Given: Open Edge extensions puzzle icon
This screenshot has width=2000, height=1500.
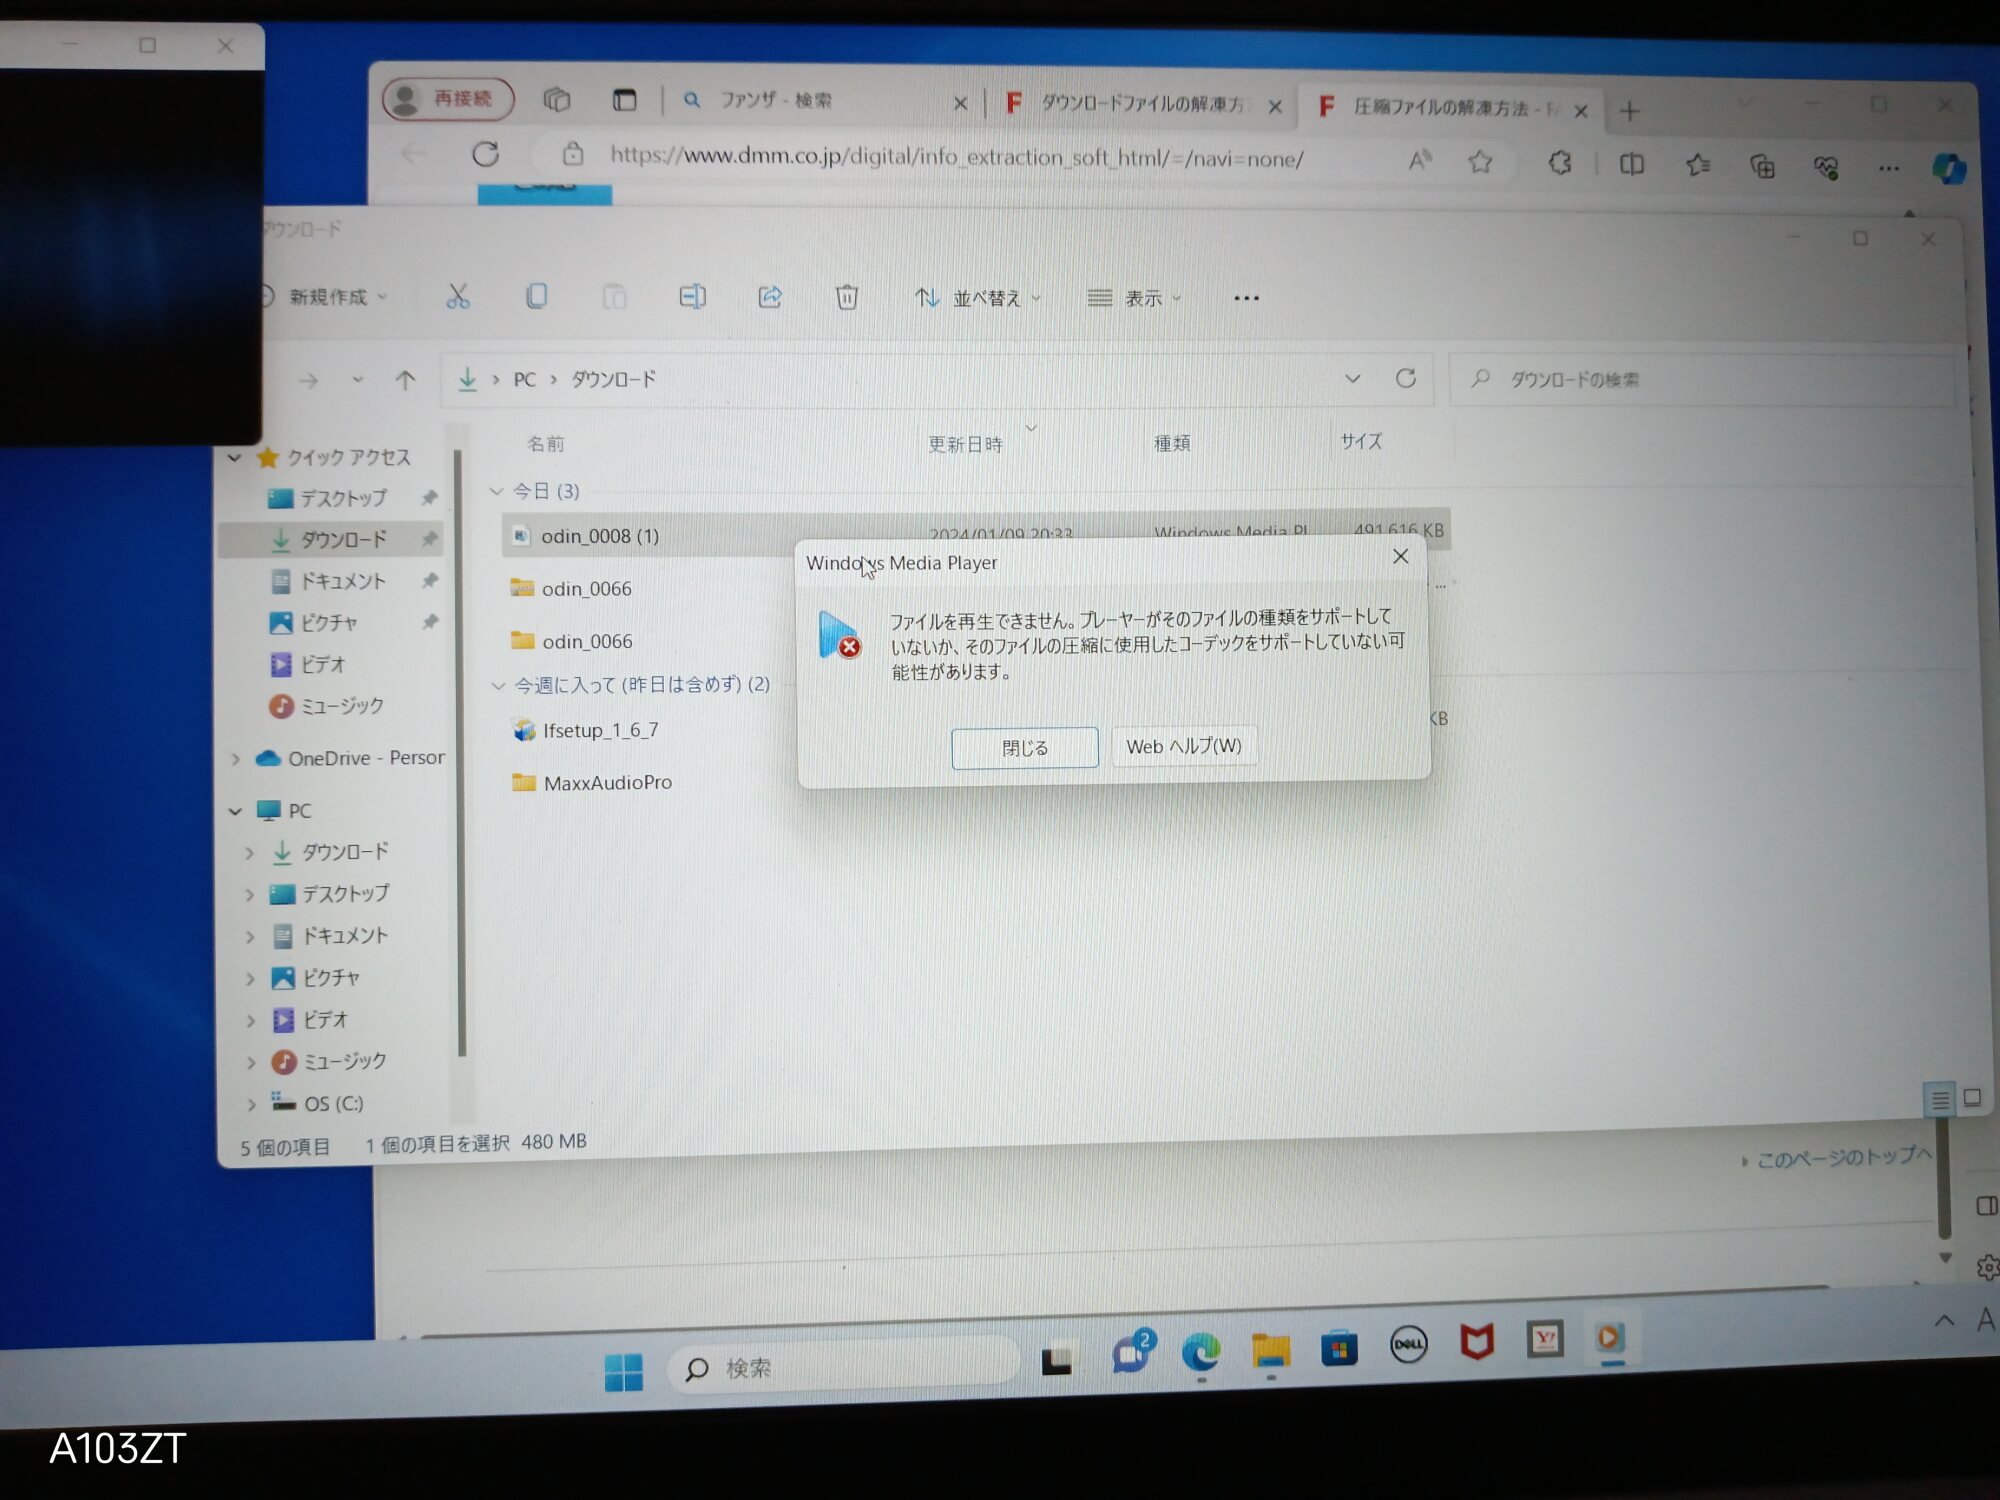Looking at the screenshot, I should pos(1560,163).
